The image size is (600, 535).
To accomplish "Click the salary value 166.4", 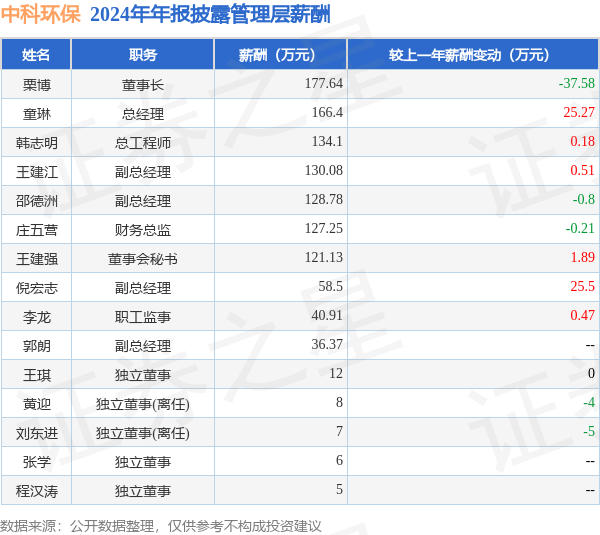I will 327,112.
